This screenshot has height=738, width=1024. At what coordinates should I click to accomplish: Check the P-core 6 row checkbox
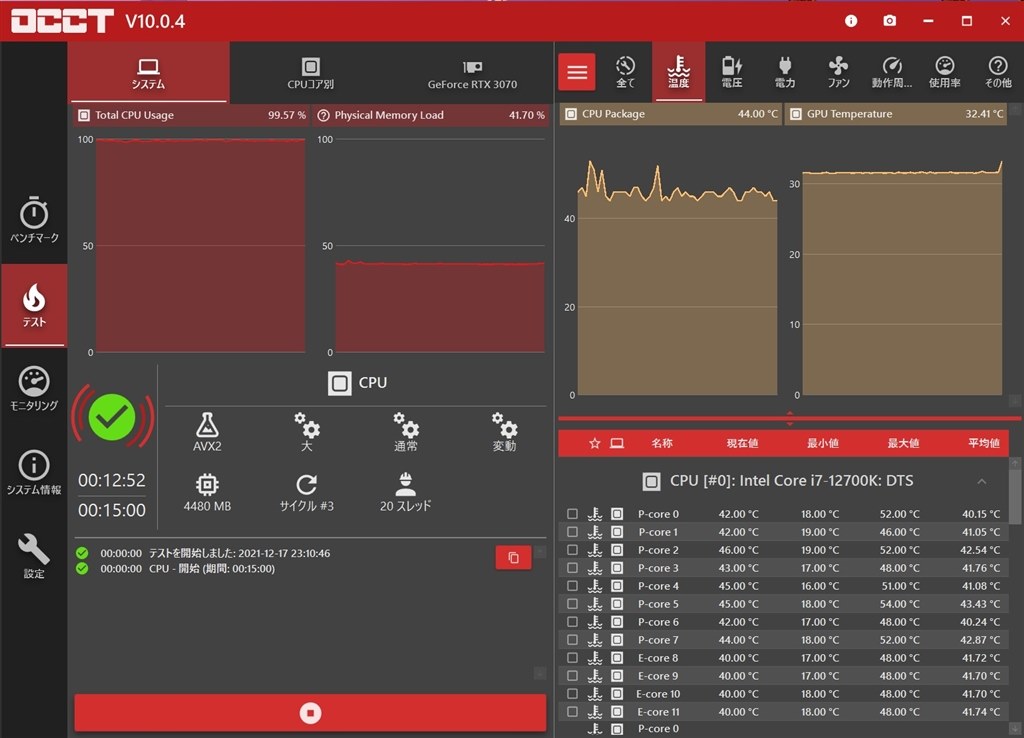coord(572,622)
